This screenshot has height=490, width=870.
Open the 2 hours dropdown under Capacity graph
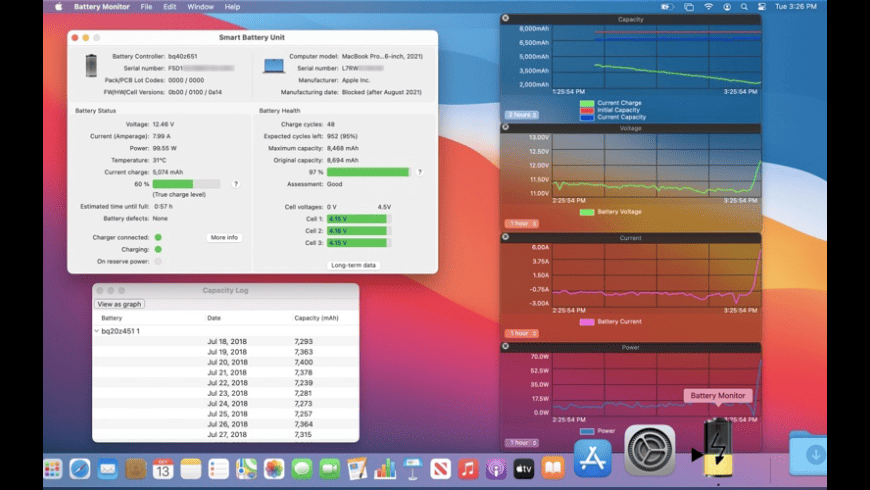click(x=522, y=115)
